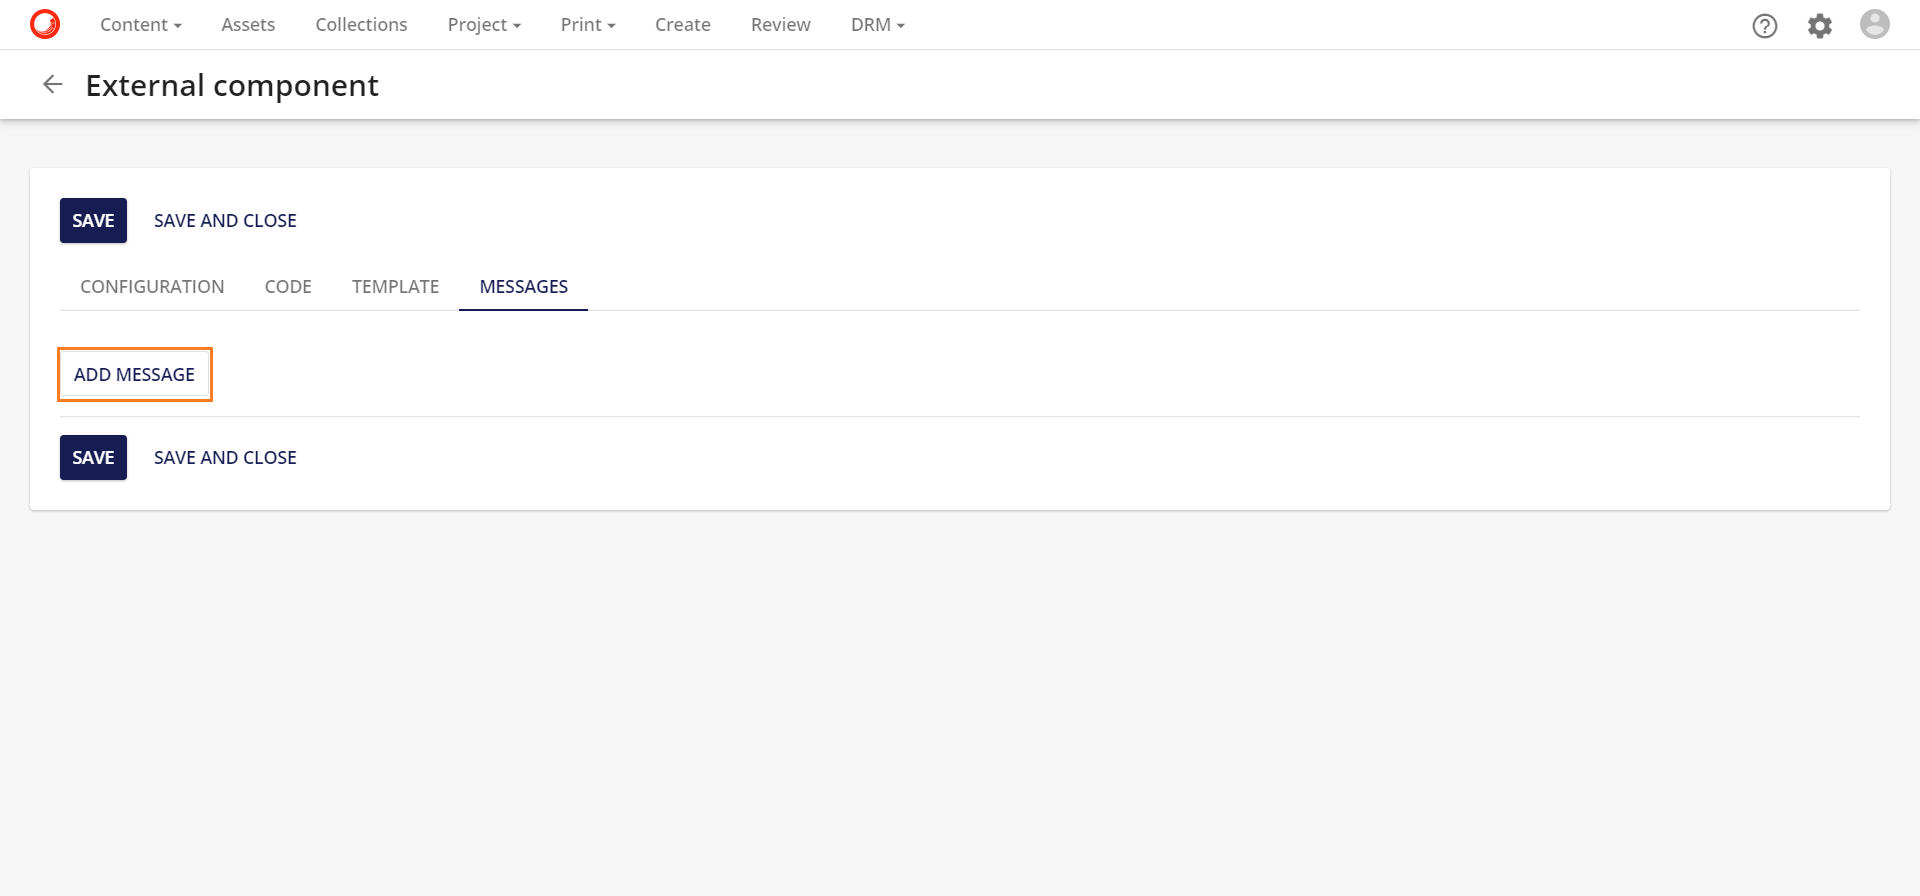Click the Add Message button
1920x896 pixels.
(x=135, y=375)
